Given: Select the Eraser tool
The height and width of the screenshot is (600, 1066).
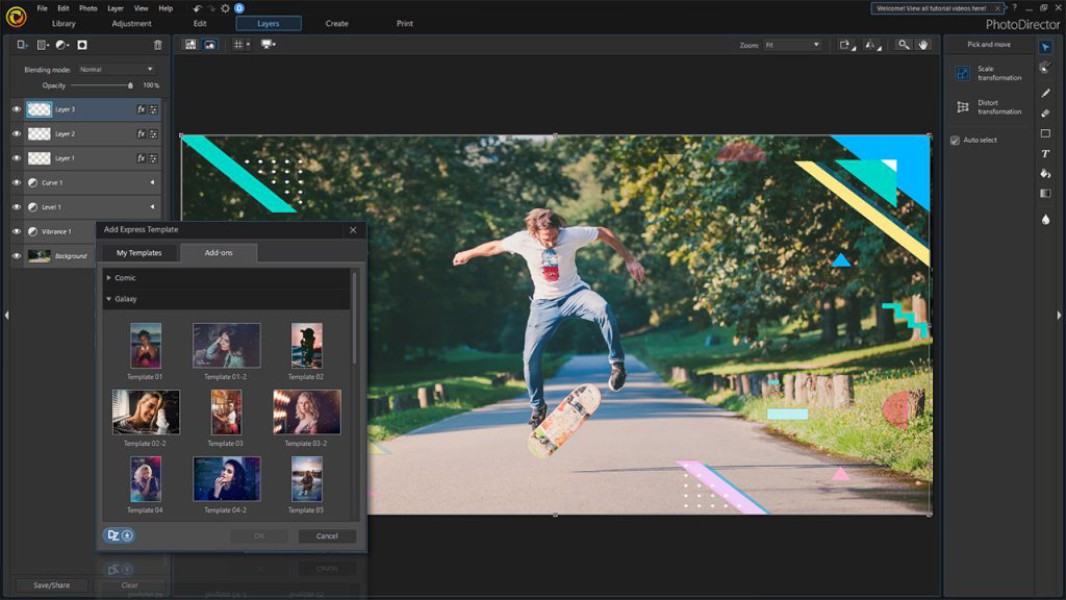Looking at the screenshot, I should [x=1045, y=113].
